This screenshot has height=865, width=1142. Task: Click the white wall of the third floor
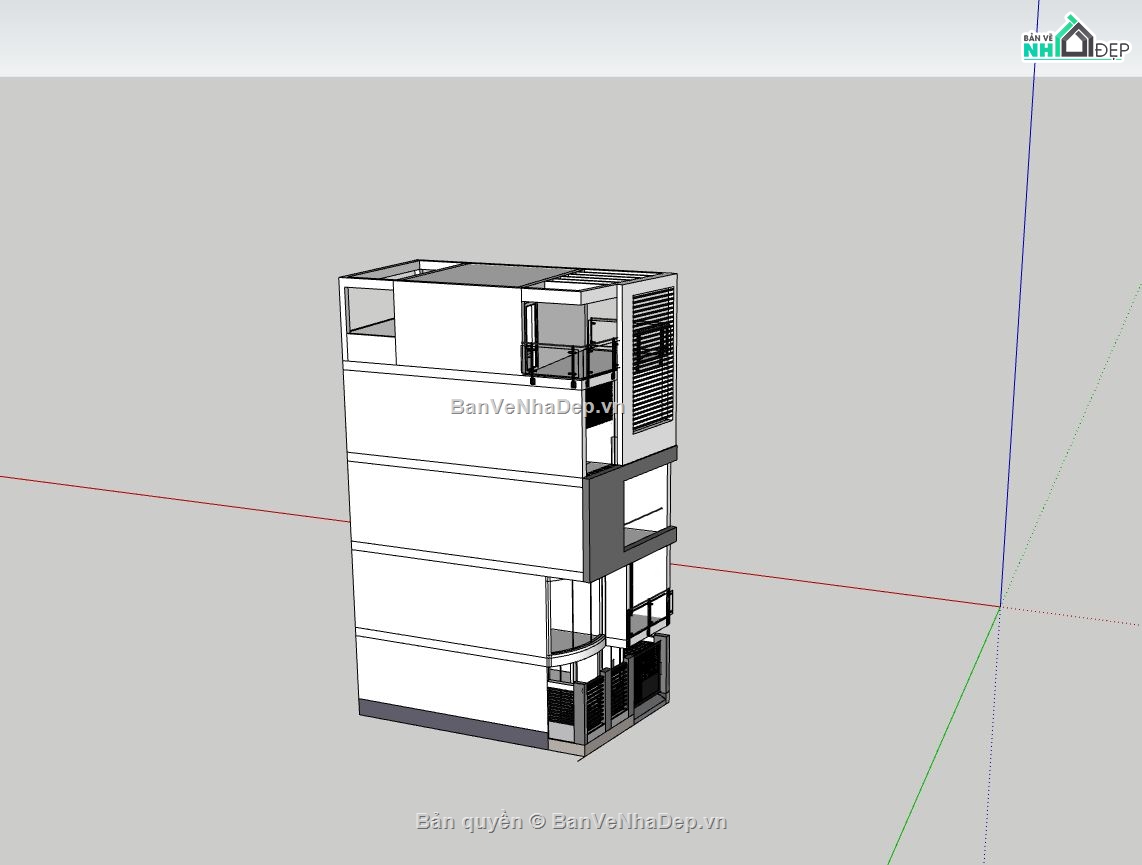click(450, 500)
